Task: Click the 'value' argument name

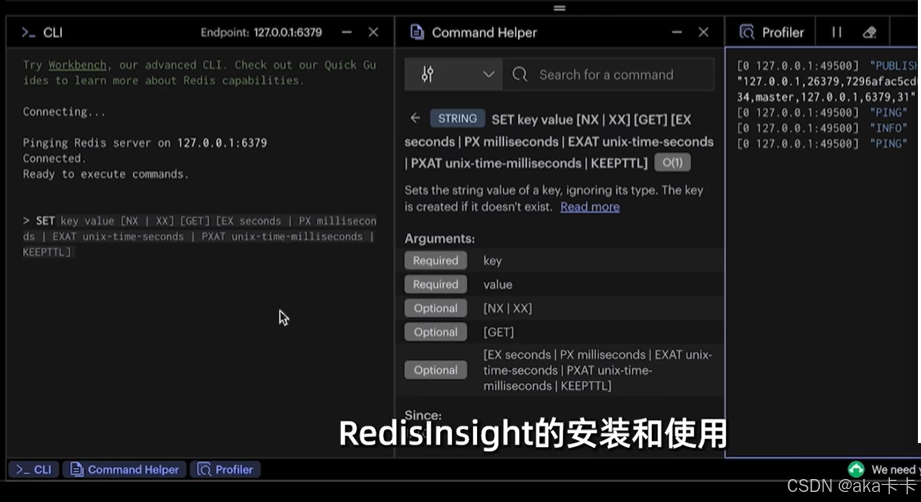Action: pyautogui.click(x=498, y=285)
